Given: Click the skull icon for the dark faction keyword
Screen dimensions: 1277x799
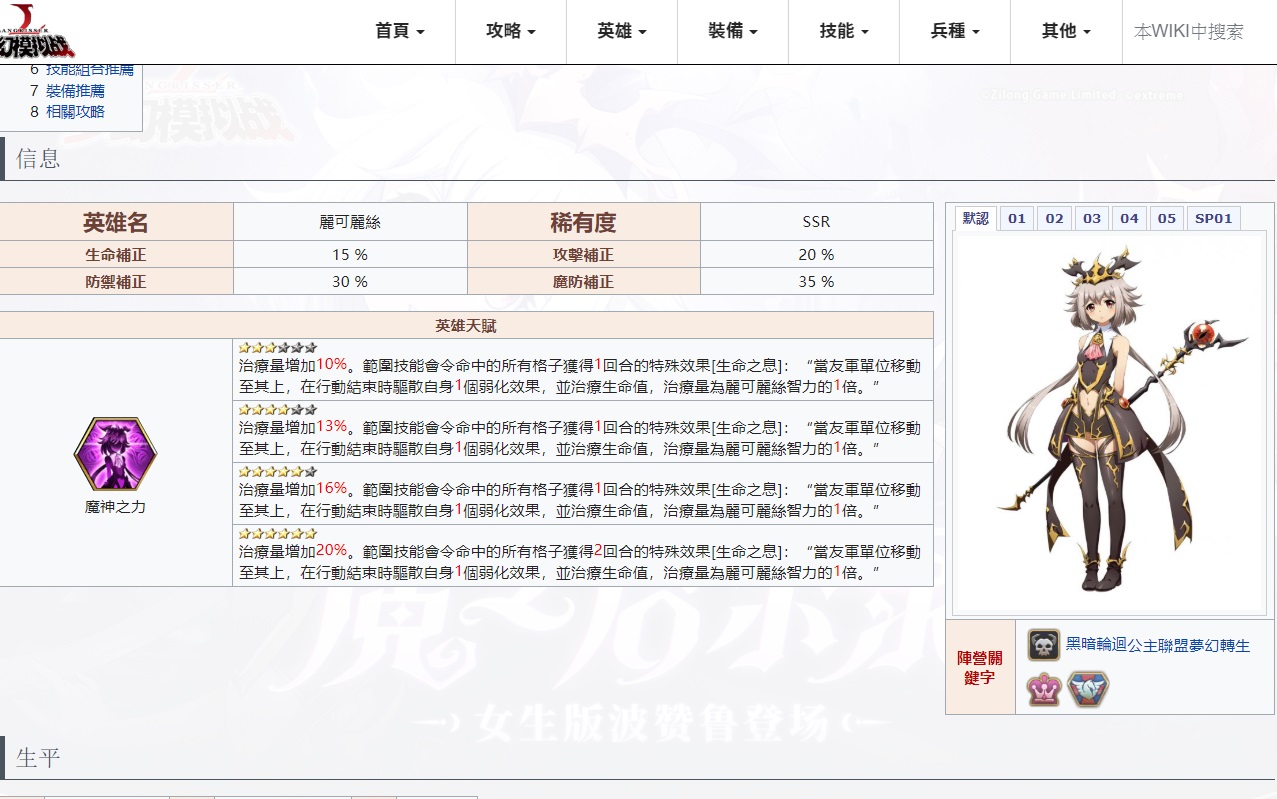Looking at the screenshot, I should 1045,645.
